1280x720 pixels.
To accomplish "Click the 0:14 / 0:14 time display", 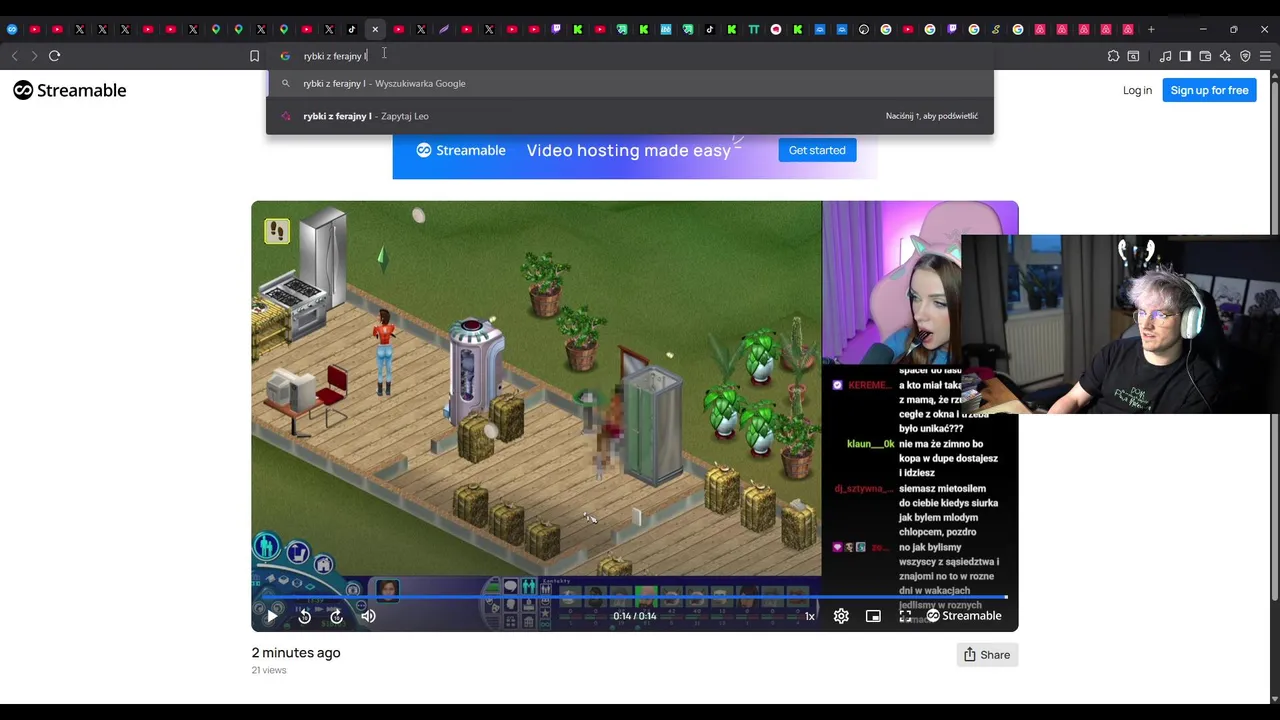I will 635,616.
